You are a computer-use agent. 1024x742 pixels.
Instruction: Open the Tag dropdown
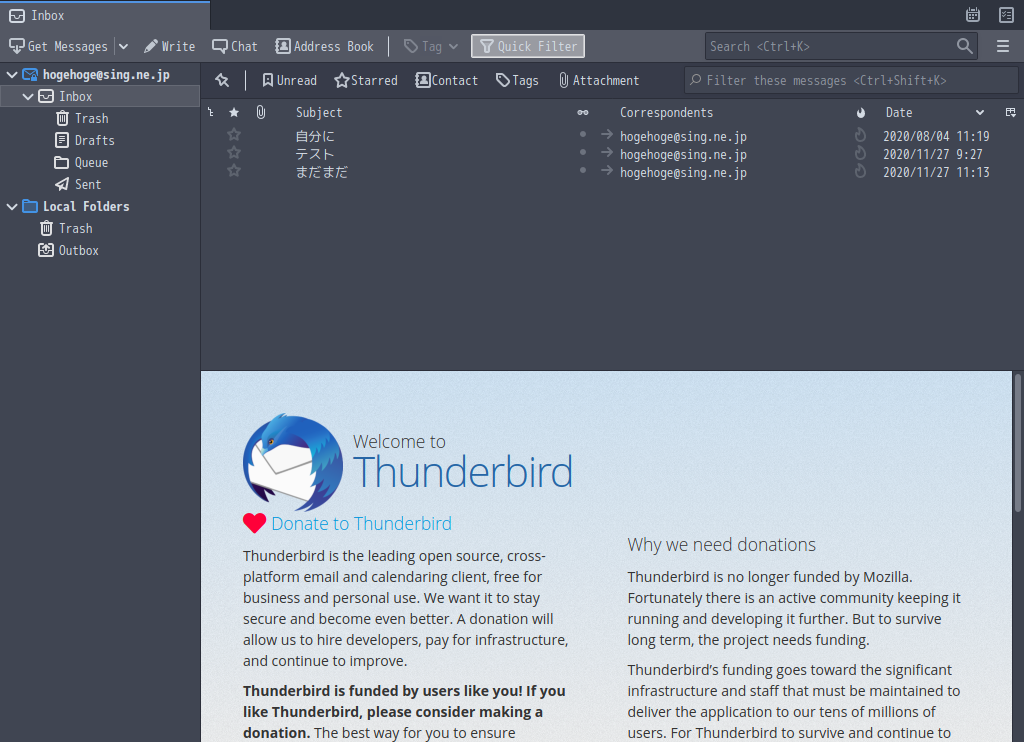tap(431, 46)
